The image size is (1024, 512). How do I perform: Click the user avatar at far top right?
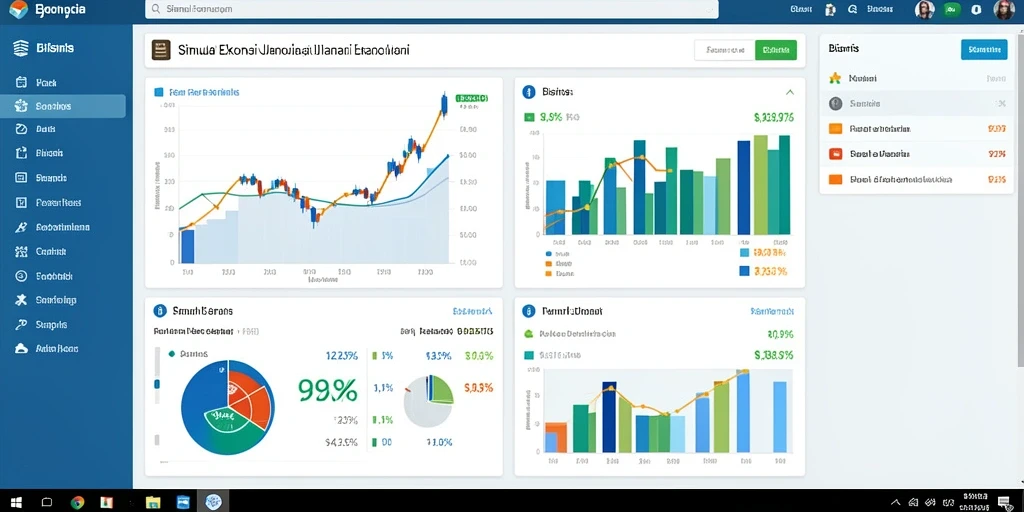coord(1004,10)
